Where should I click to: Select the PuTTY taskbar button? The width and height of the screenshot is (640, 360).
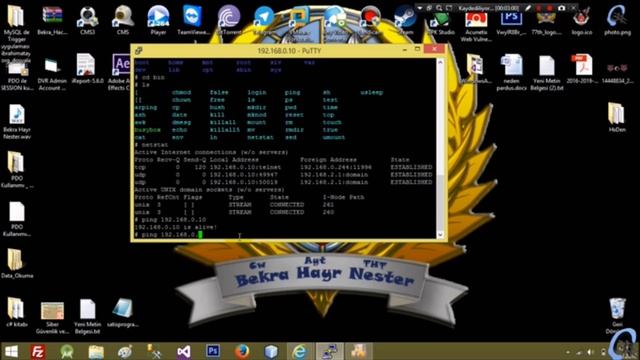(330, 351)
